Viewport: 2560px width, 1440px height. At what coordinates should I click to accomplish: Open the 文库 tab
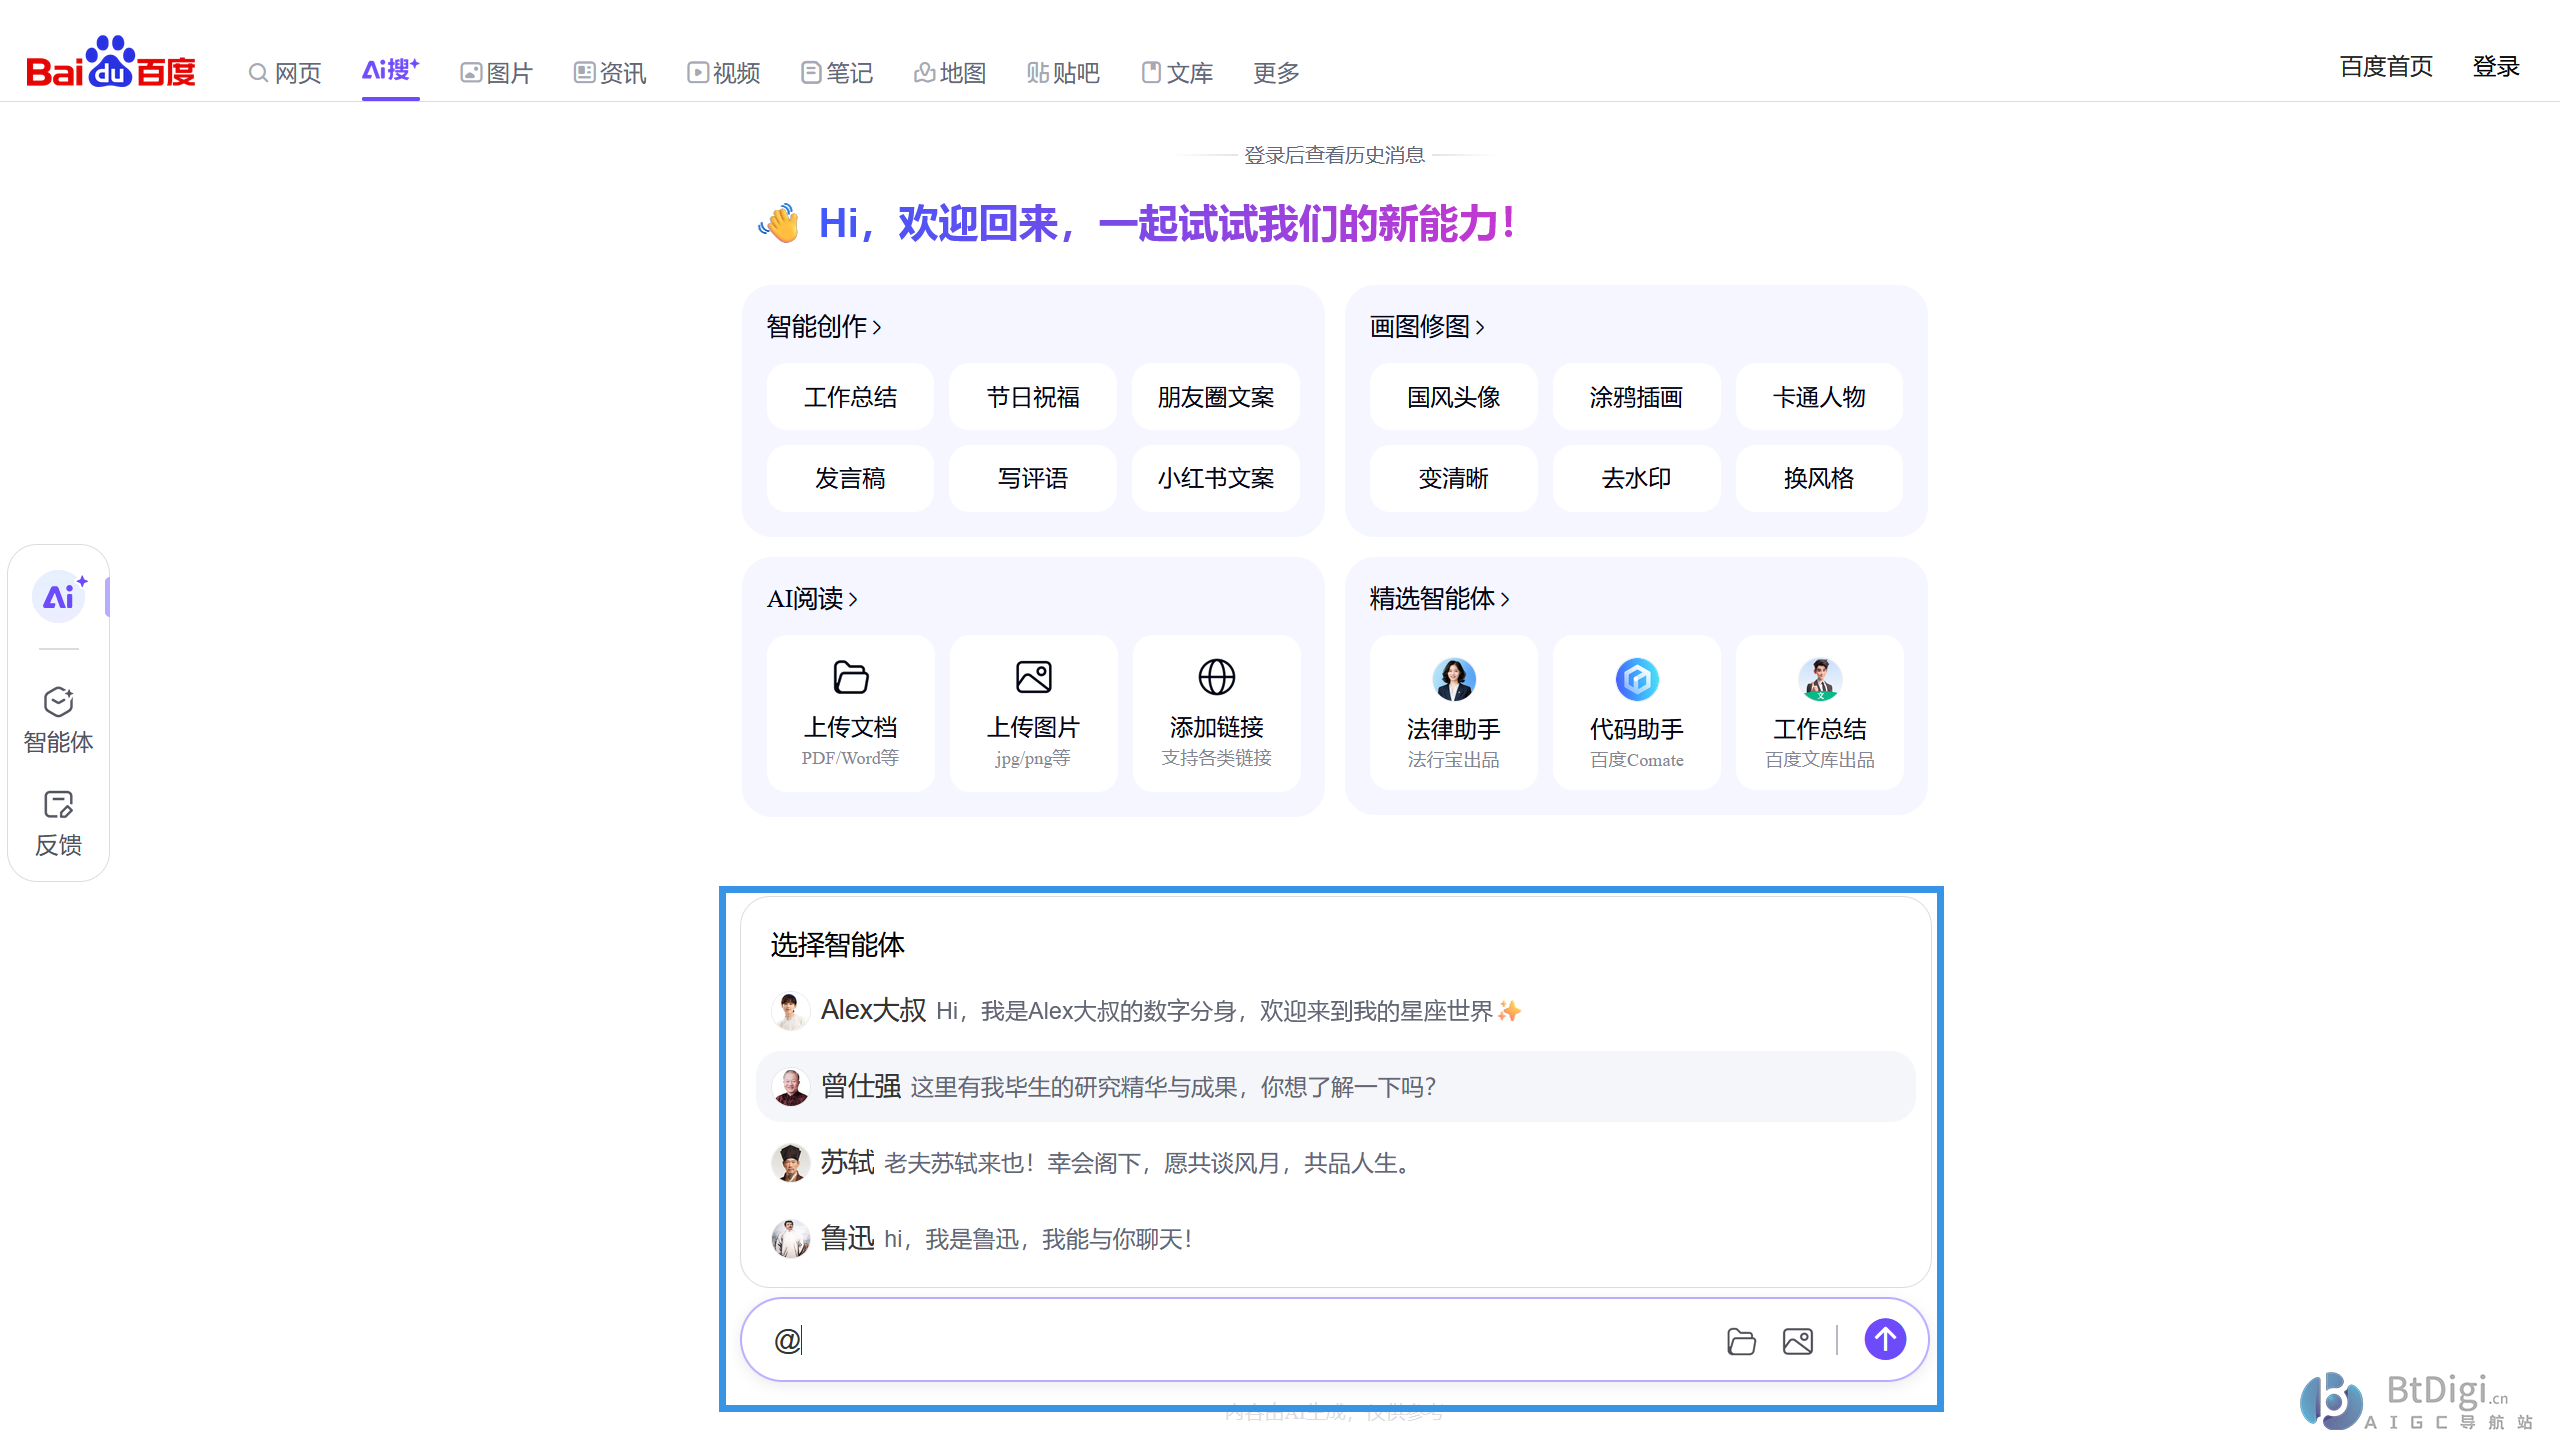pyautogui.click(x=1177, y=73)
